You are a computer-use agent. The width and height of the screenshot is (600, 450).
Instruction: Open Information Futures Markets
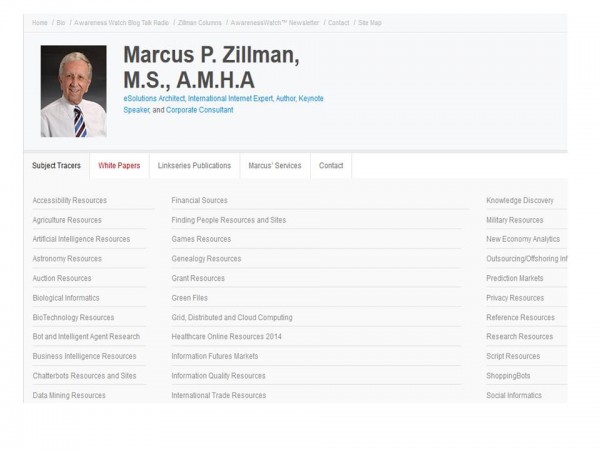[x=215, y=356]
